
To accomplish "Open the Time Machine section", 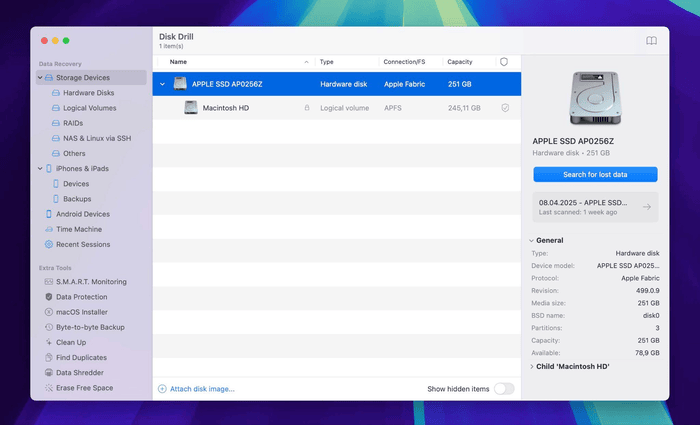I will 79,229.
